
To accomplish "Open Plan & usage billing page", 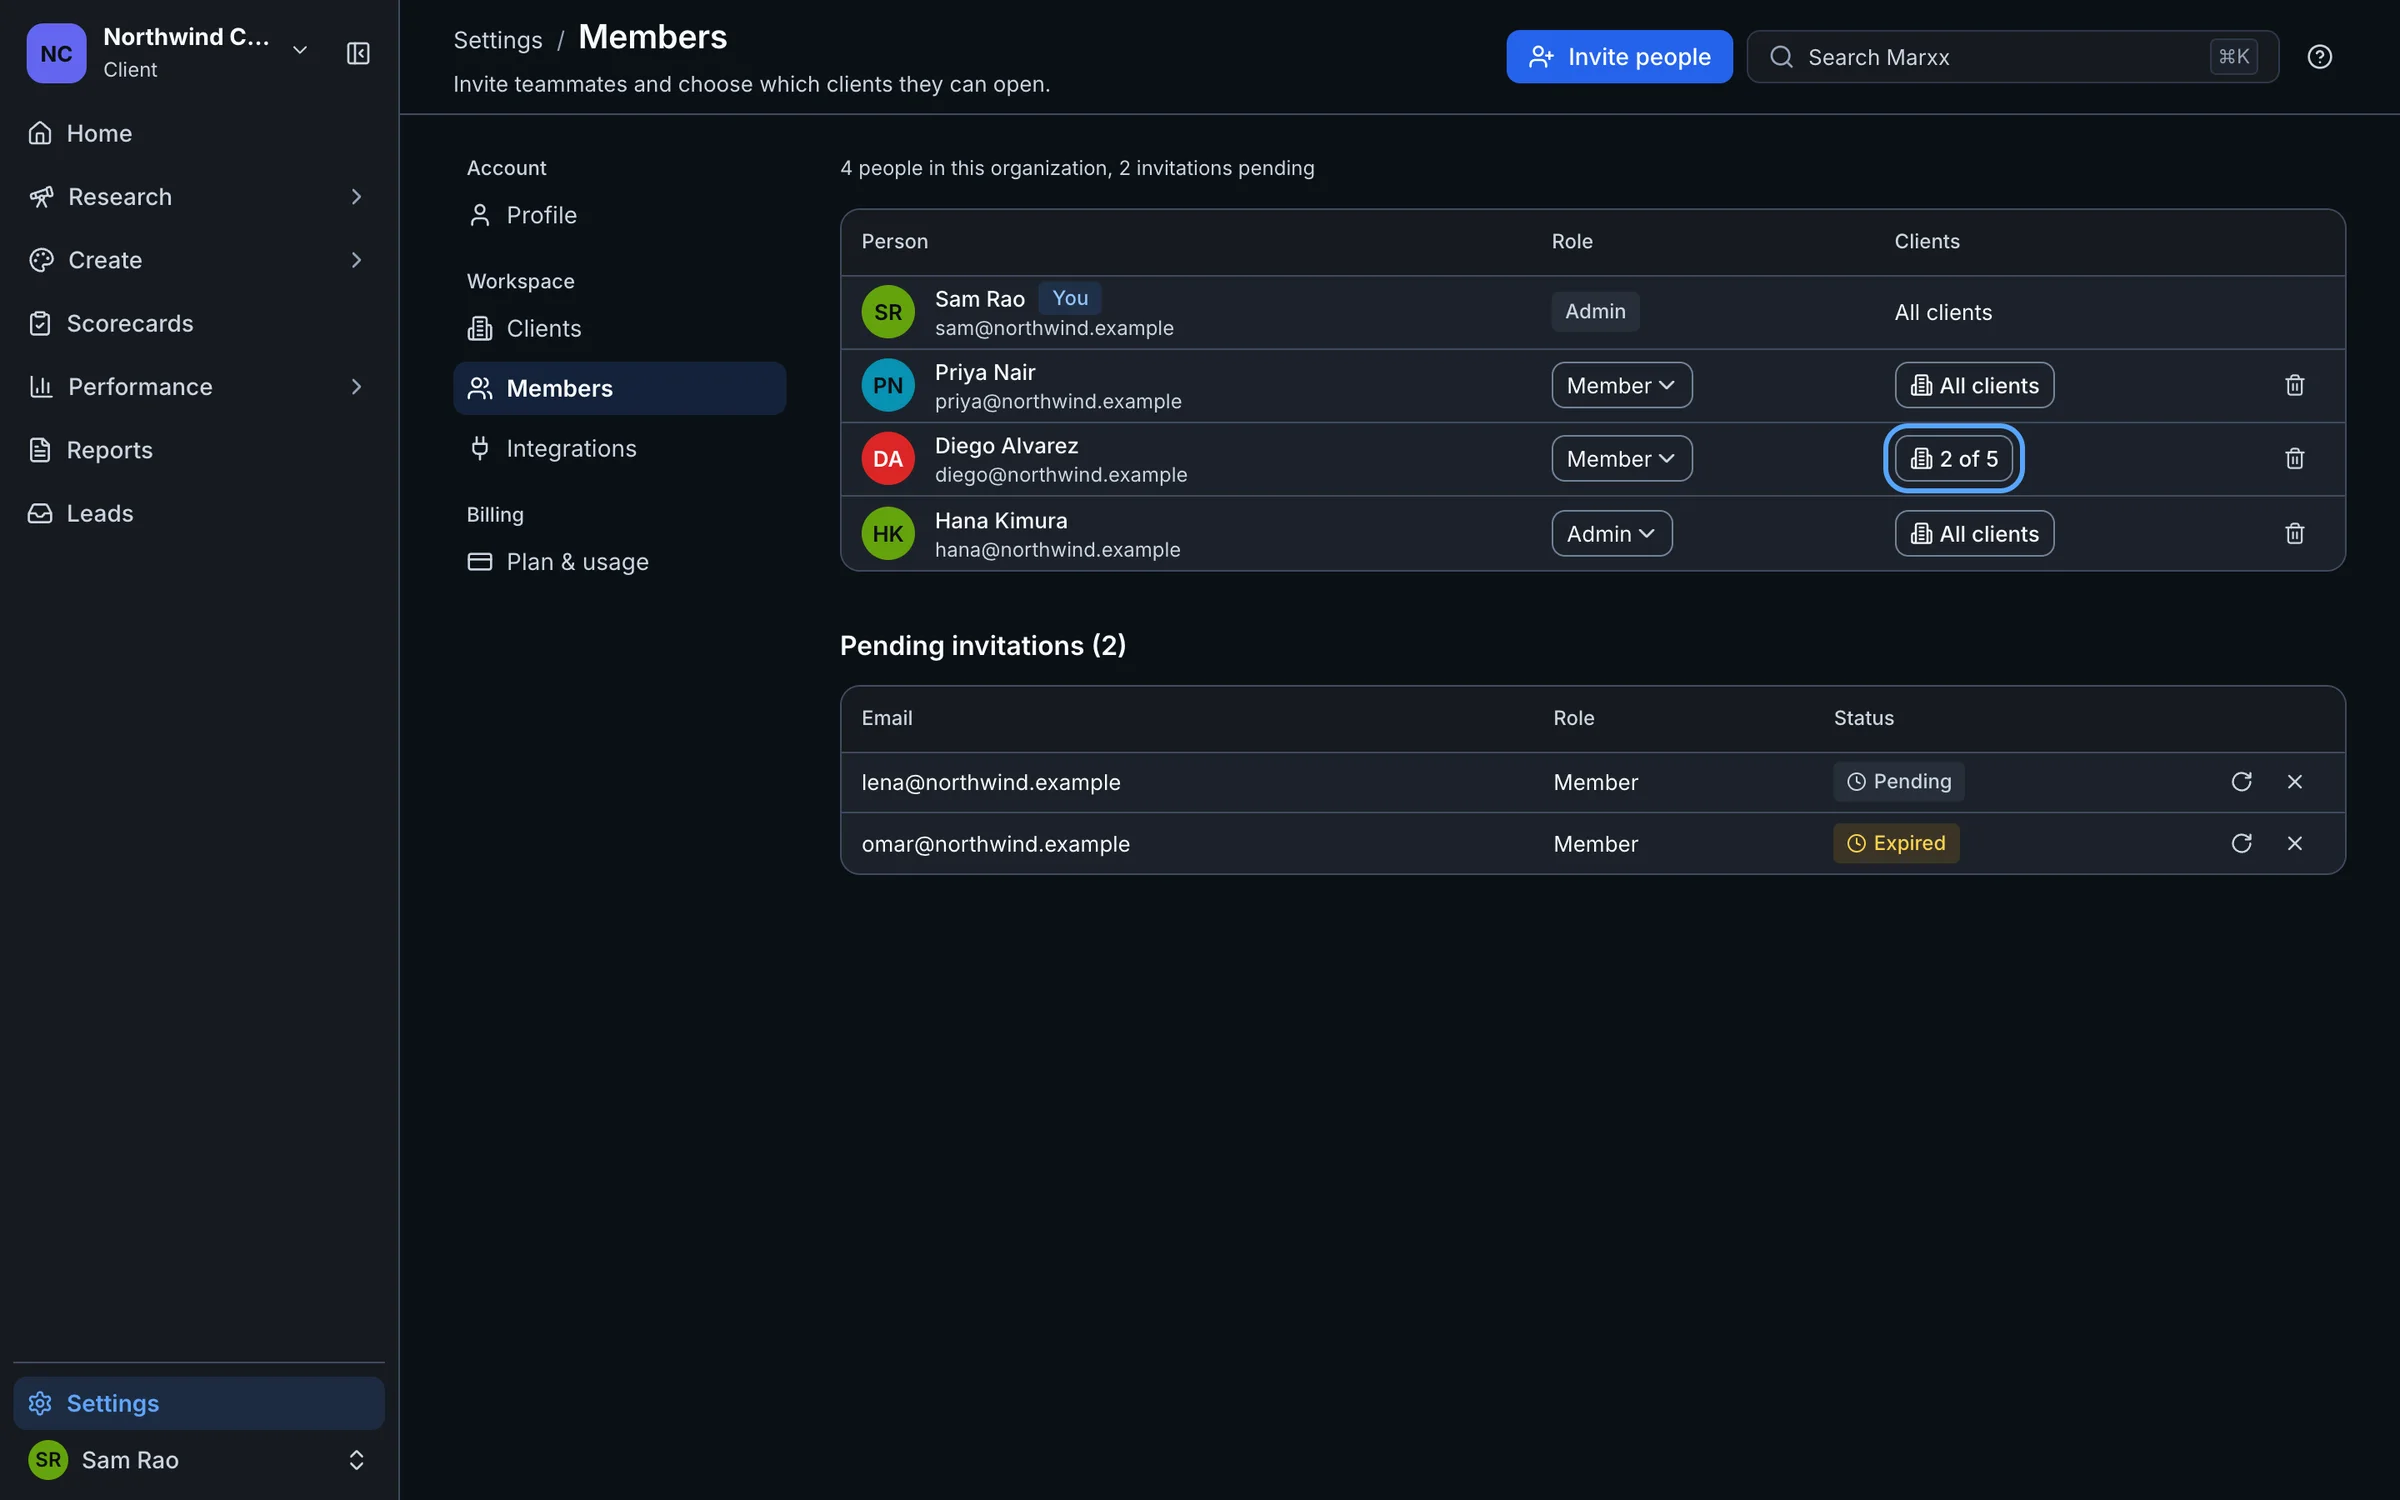I will 619,561.
